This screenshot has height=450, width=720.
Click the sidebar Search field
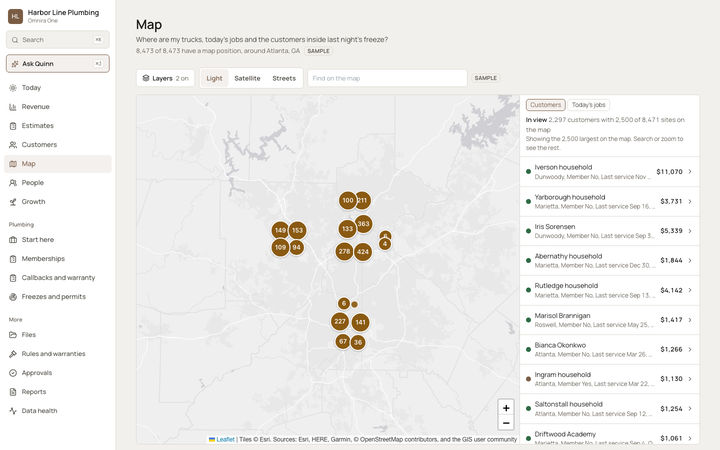pyautogui.click(x=58, y=40)
